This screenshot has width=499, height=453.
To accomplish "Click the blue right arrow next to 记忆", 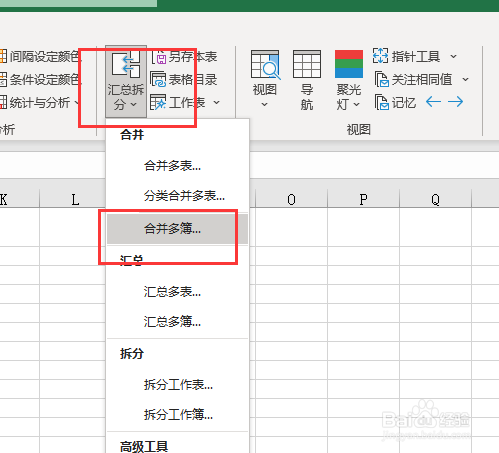I will (x=455, y=102).
